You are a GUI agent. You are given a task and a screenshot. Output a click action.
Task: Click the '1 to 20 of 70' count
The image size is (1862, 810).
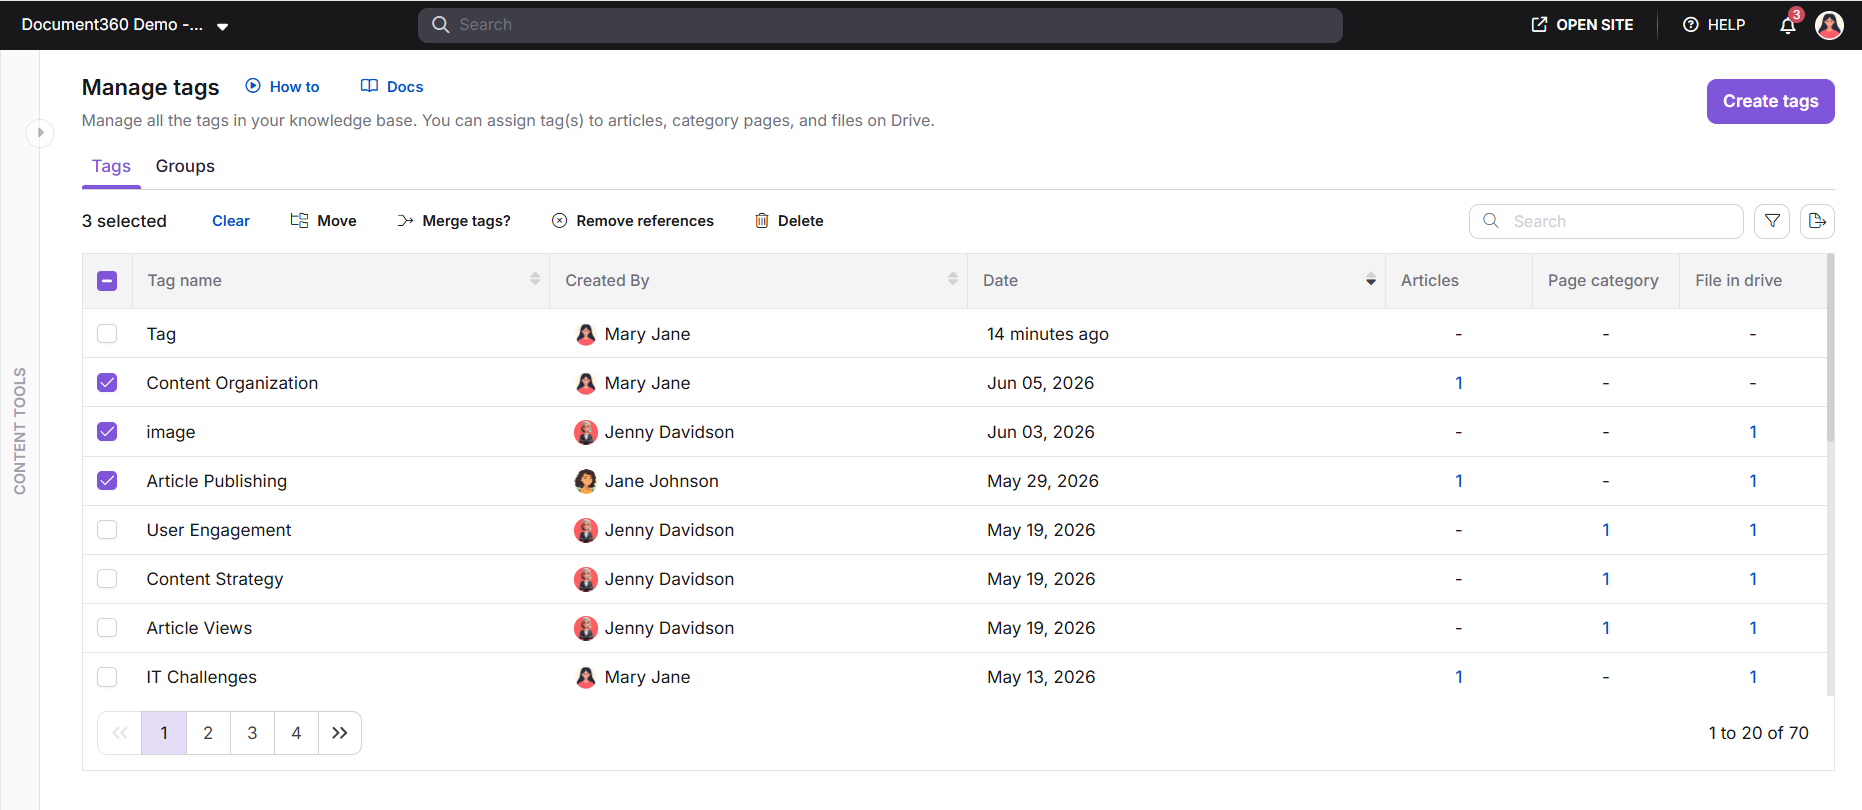pyautogui.click(x=1759, y=733)
